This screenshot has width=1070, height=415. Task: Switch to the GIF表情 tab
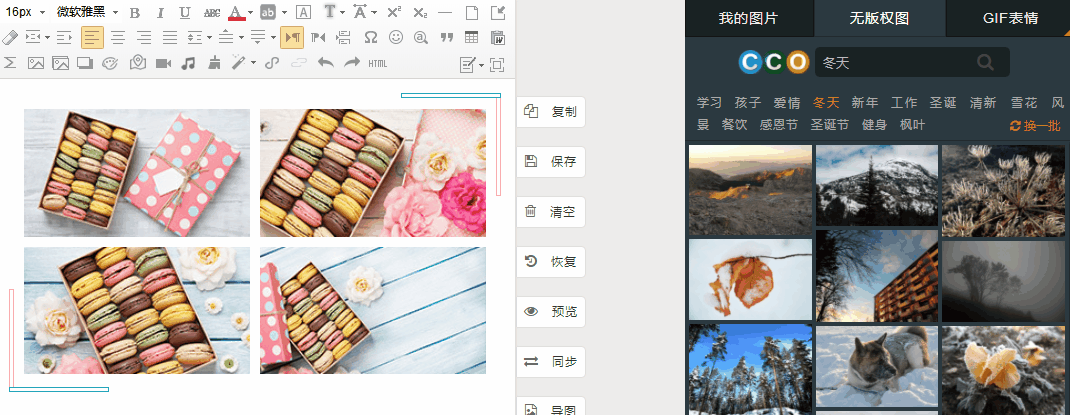(1011, 18)
